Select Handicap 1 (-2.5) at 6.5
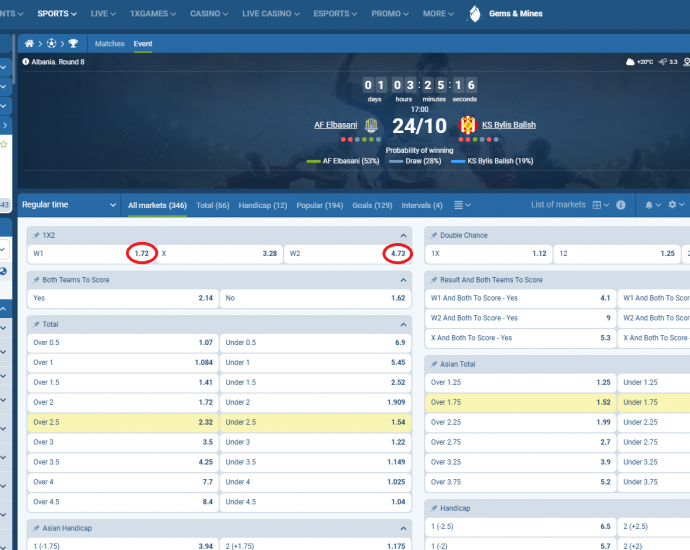 coord(521,527)
